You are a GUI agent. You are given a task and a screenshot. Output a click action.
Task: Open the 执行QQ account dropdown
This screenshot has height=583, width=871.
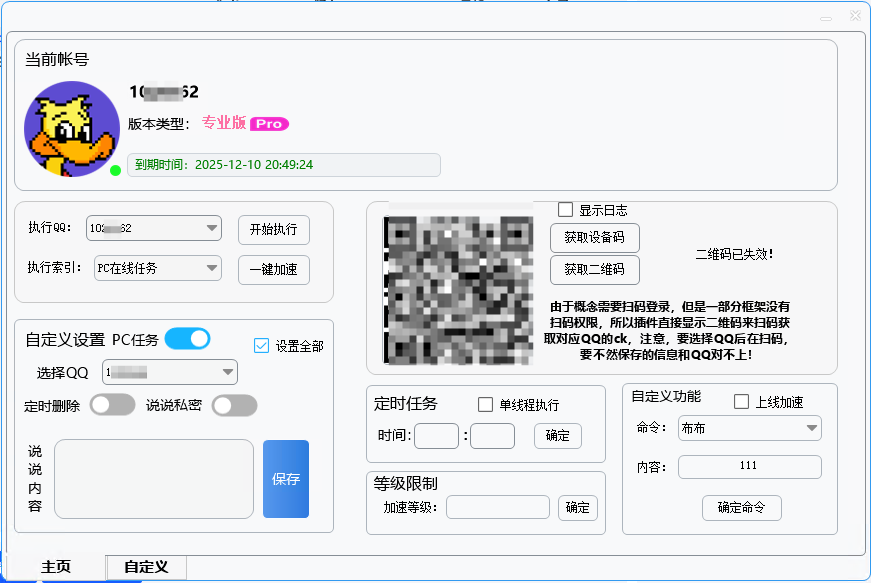tap(154, 228)
